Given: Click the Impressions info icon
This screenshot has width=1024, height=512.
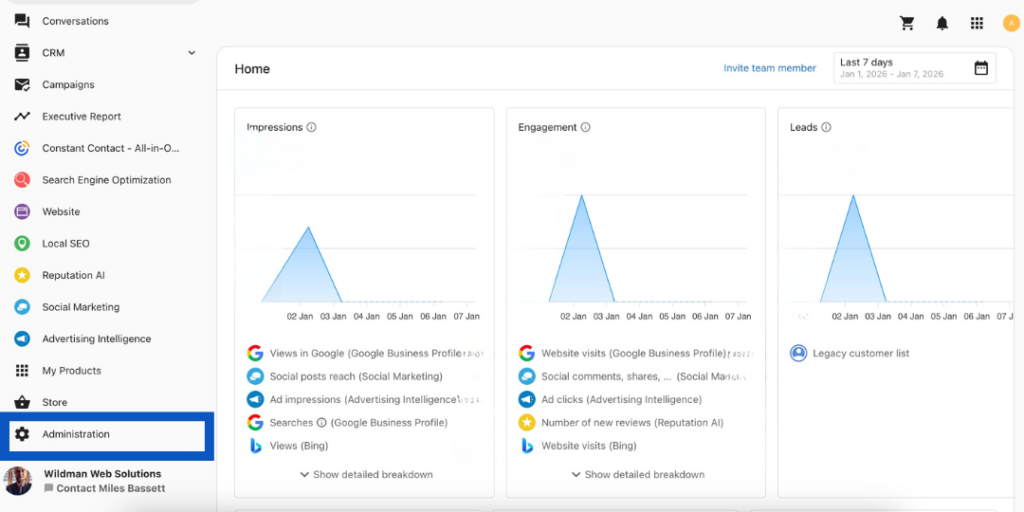Looking at the screenshot, I should (x=312, y=128).
